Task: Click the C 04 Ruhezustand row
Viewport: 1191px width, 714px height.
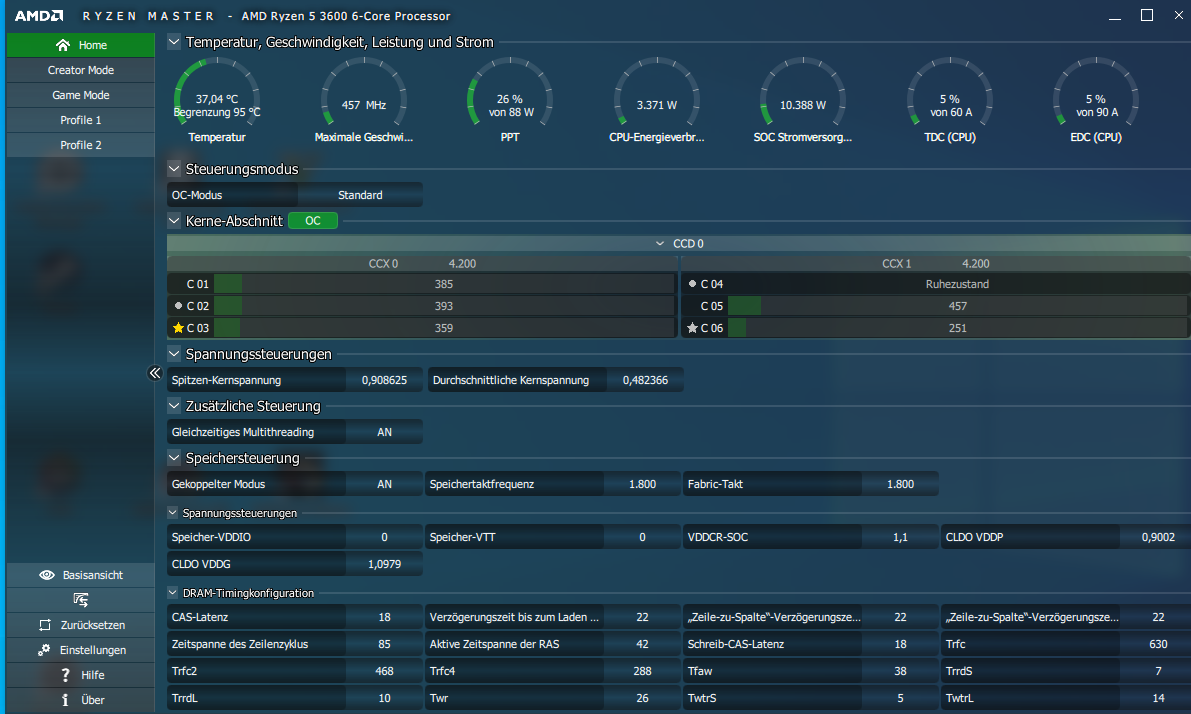Action: point(936,284)
